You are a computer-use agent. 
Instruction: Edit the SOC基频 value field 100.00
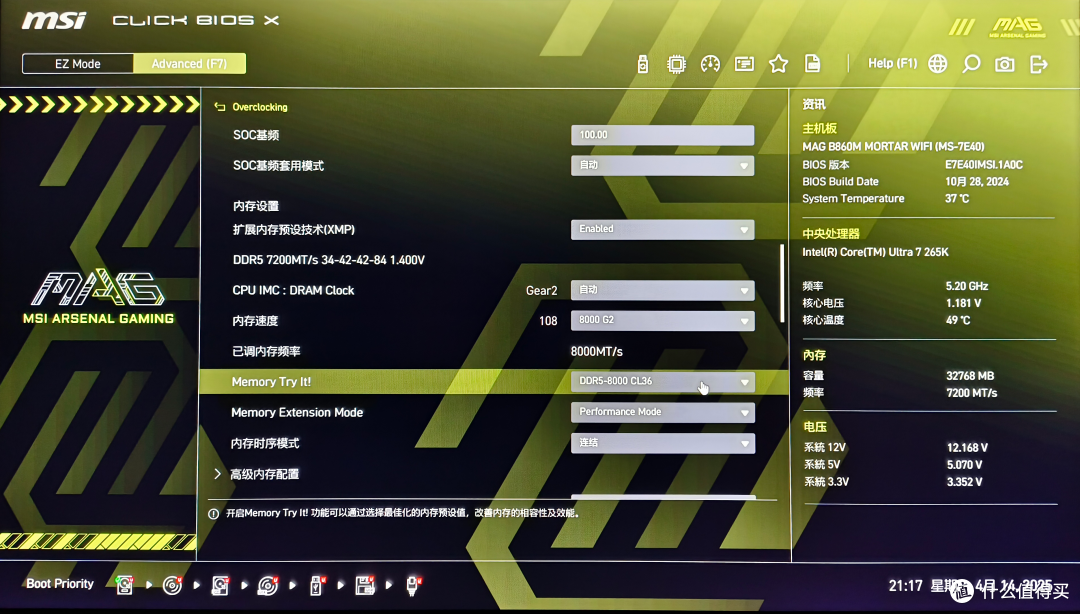(x=663, y=135)
